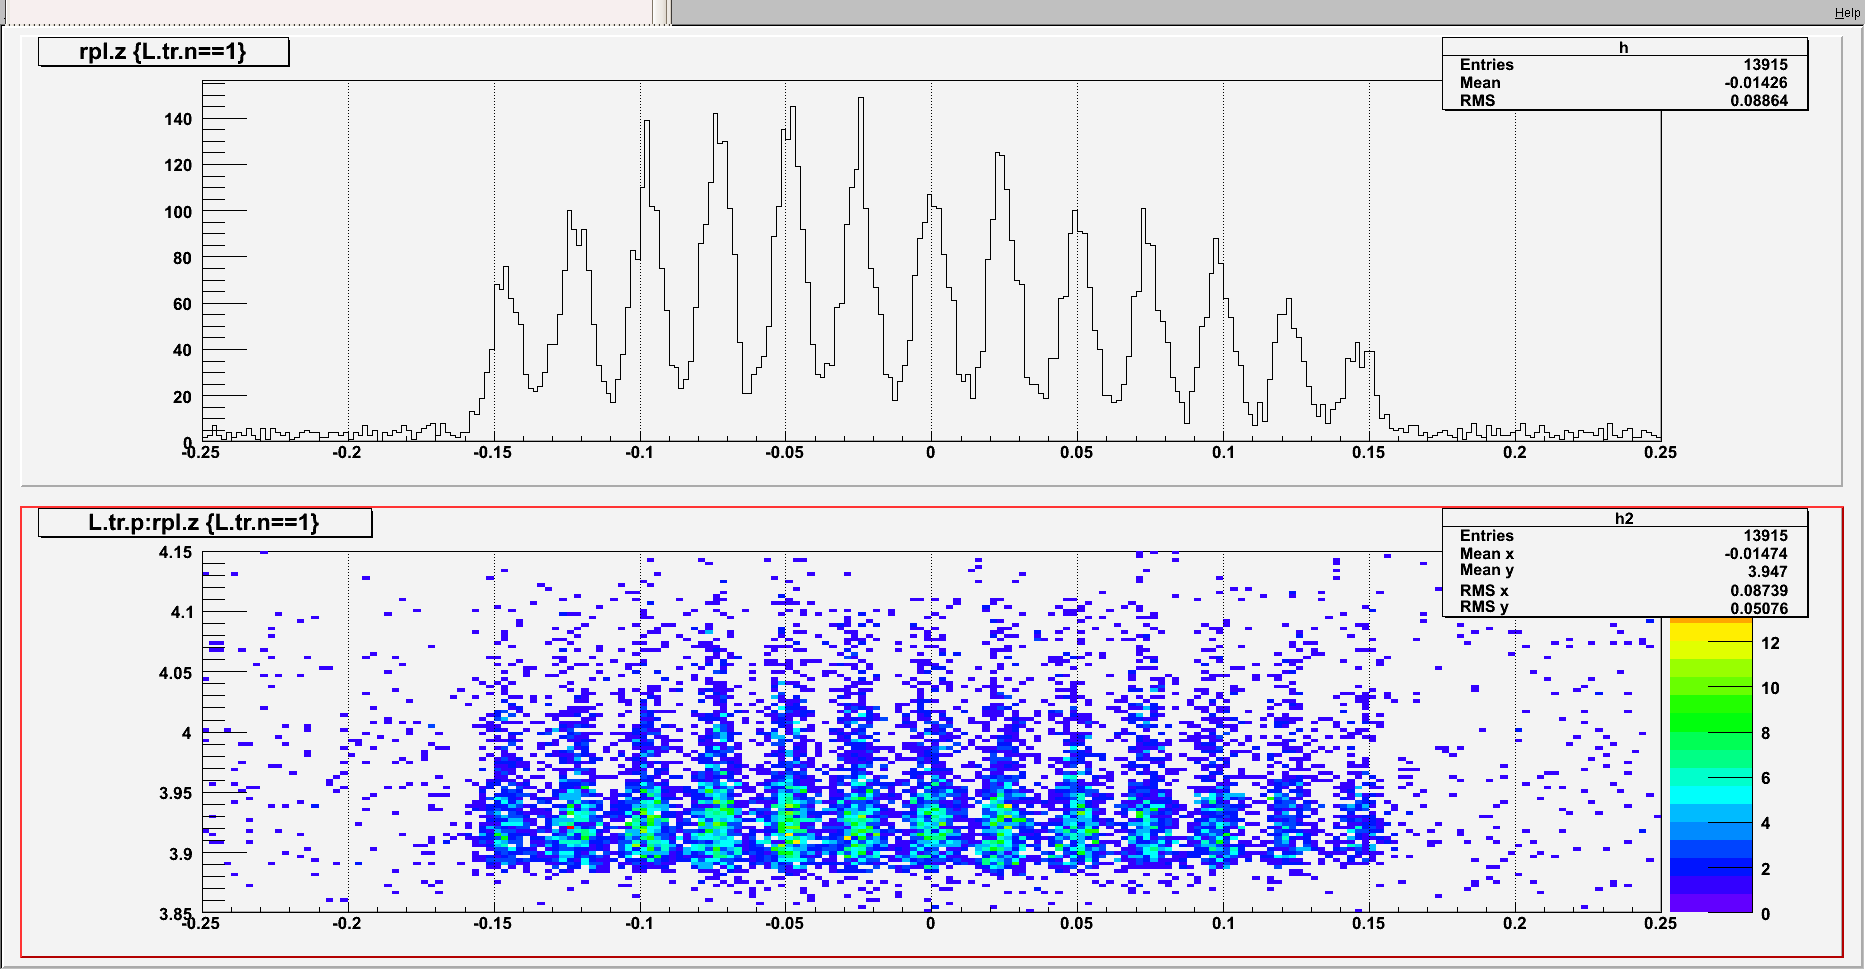This screenshot has width=1865, height=970.
Task: Click the yellow band of the color palette
Action: (1711, 632)
